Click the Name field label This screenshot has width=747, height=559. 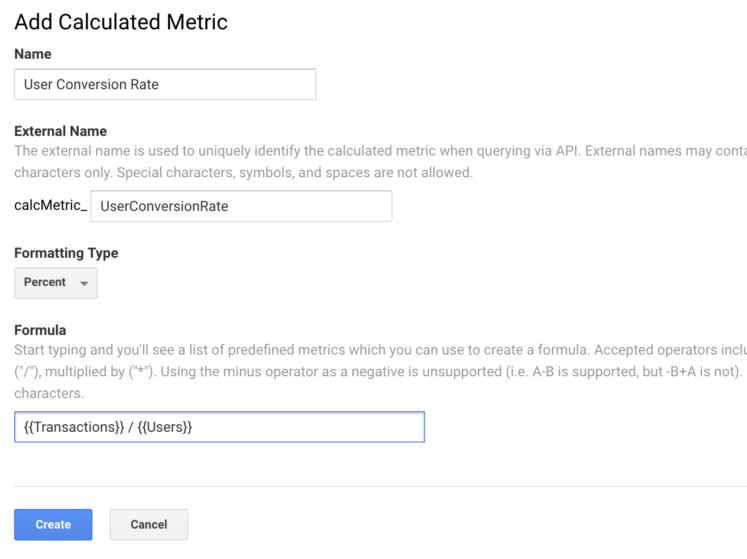(x=33, y=54)
